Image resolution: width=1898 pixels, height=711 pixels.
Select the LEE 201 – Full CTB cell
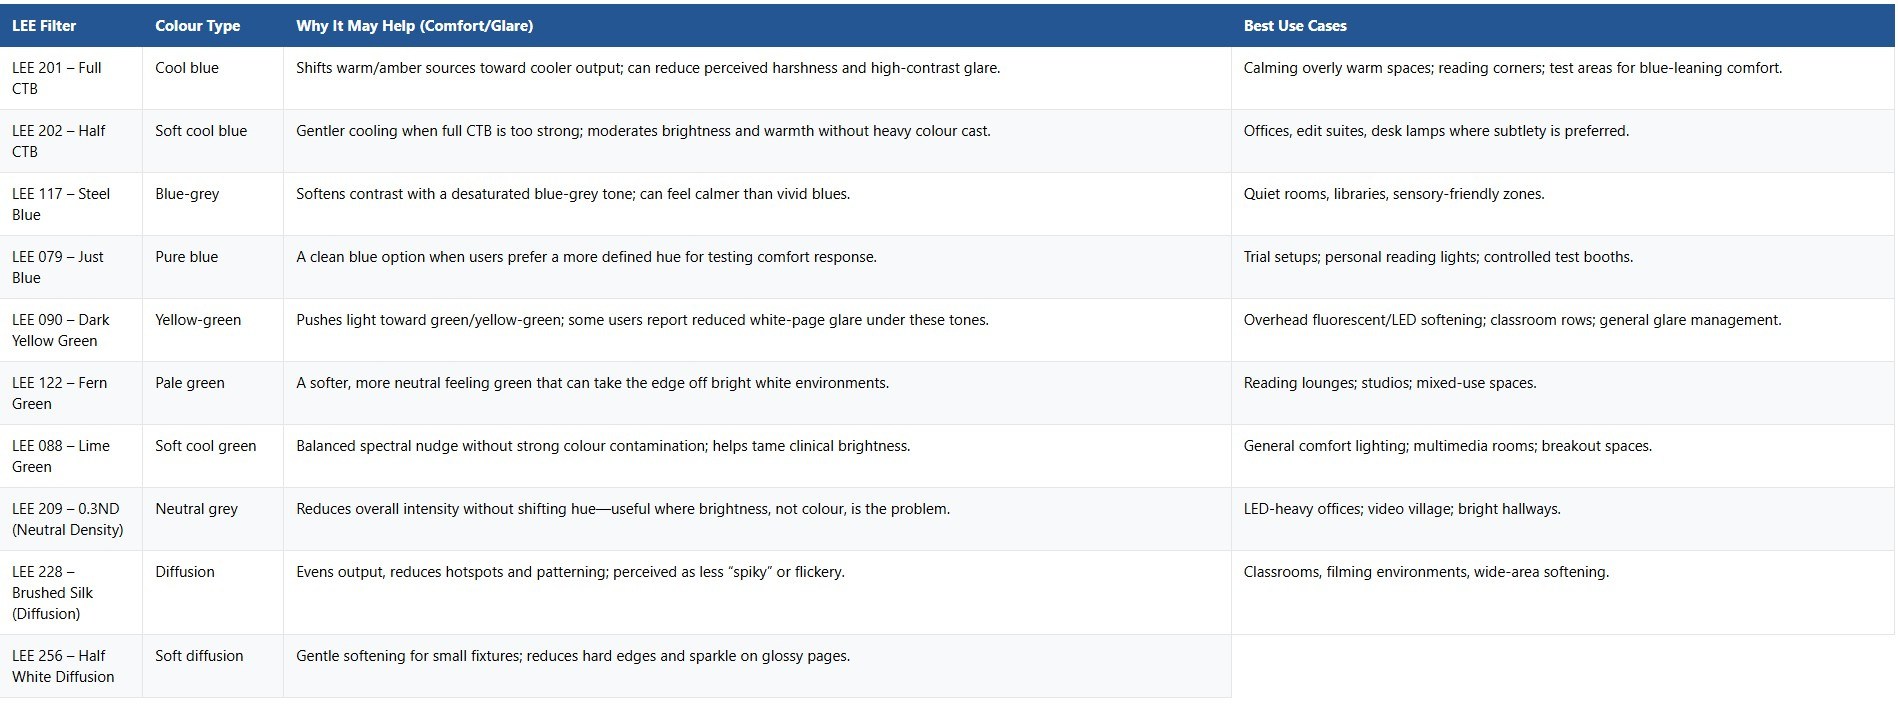(x=57, y=78)
